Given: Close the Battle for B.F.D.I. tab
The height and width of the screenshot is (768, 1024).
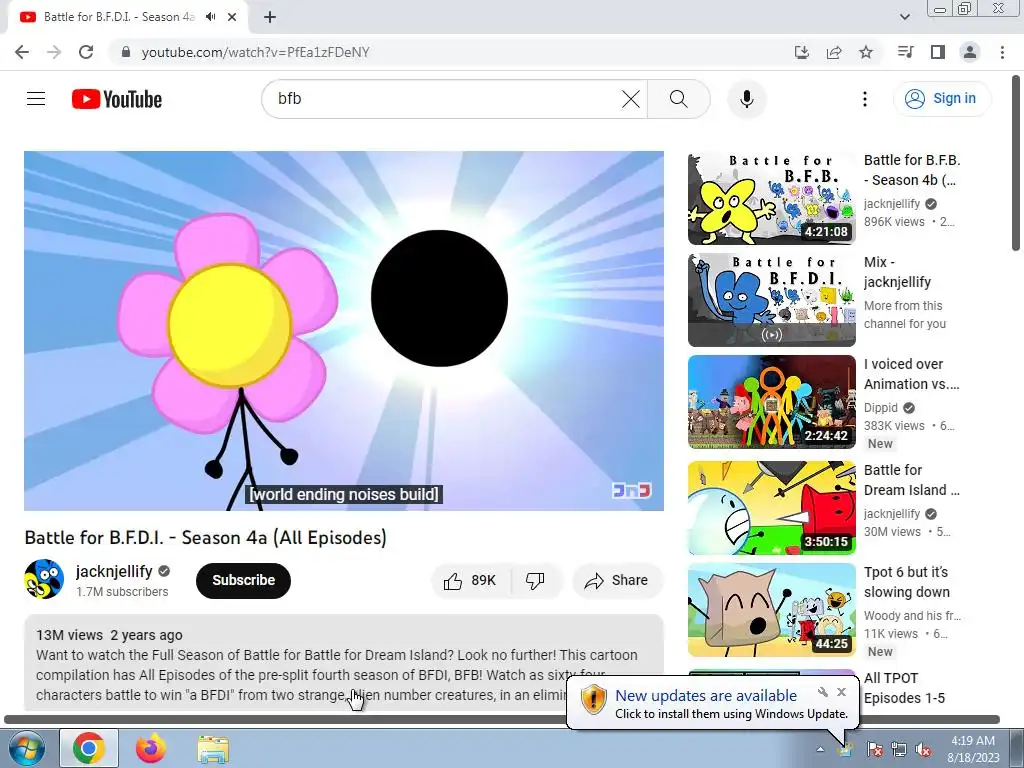Looking at the screenshot, I should pyautogui.click(x=232, y=17).
